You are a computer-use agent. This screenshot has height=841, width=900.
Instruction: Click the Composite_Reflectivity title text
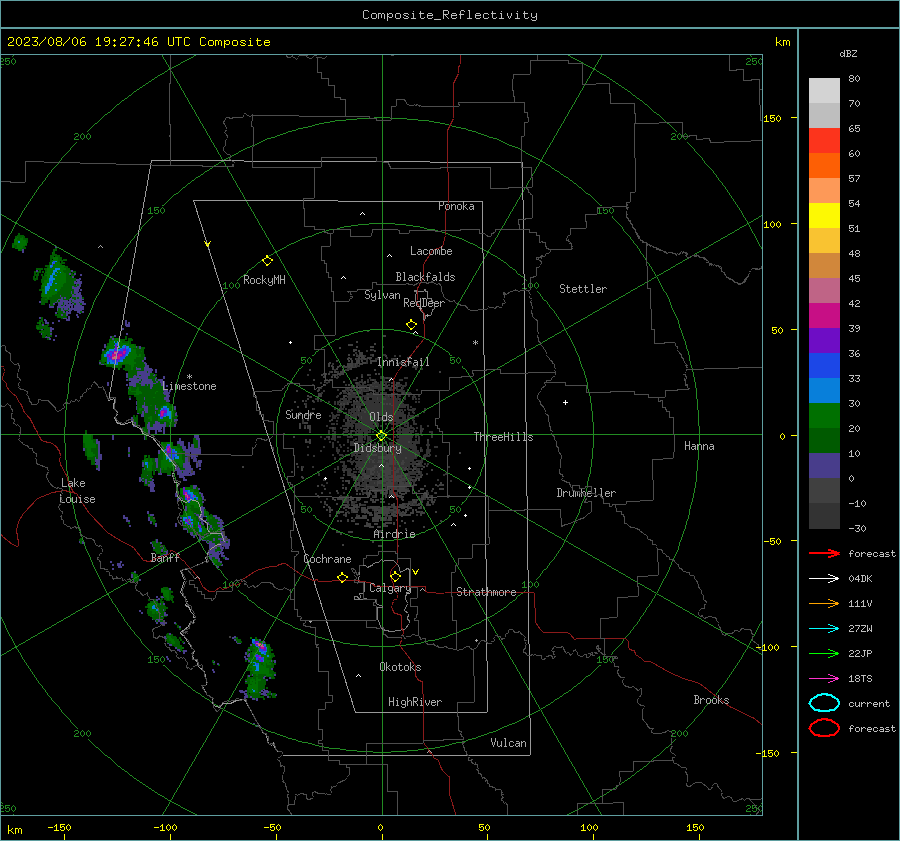tap(450, 15)
